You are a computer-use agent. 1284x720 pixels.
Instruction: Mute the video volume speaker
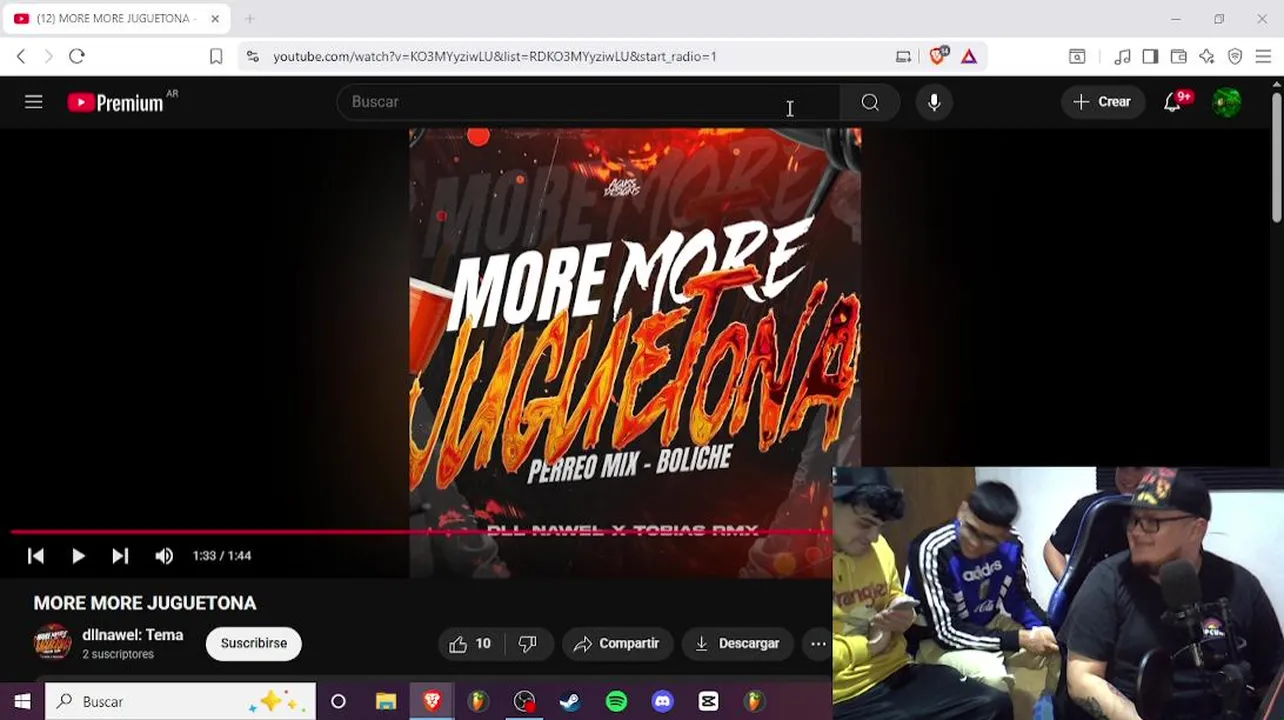point(164,556)
